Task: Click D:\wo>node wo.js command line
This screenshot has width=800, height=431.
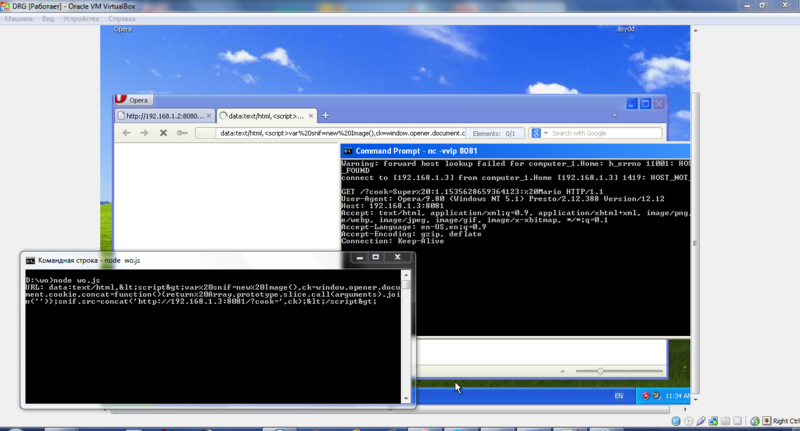Action: [63, 280]
